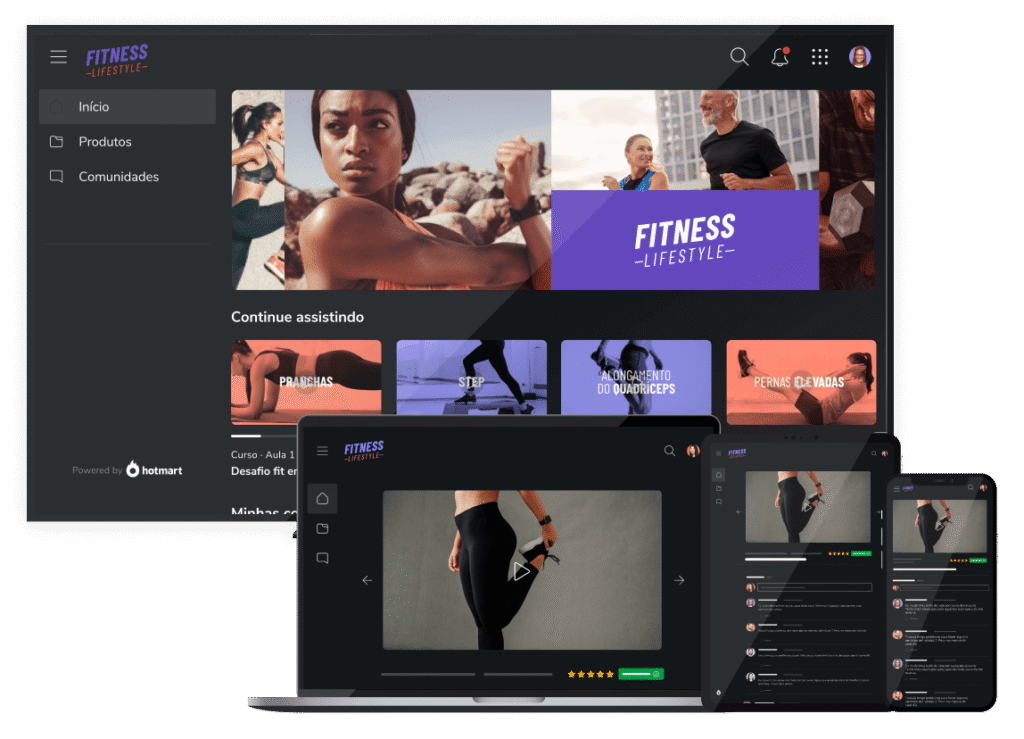Image resolution: width=1024 pixels, height=739 pixels.
Task: Click user avatar on the large monitor
Action: [860, 57]
